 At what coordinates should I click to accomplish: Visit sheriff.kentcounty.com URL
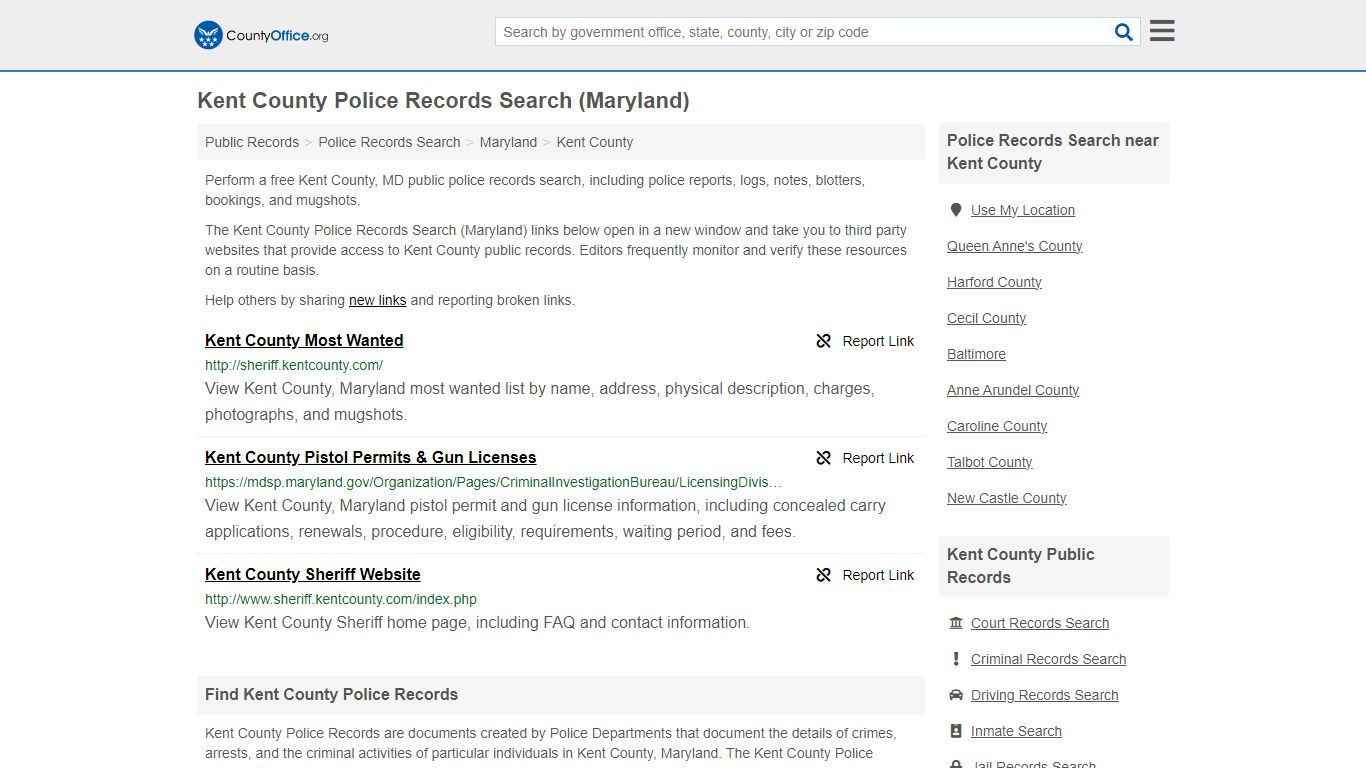pos(294,365)
